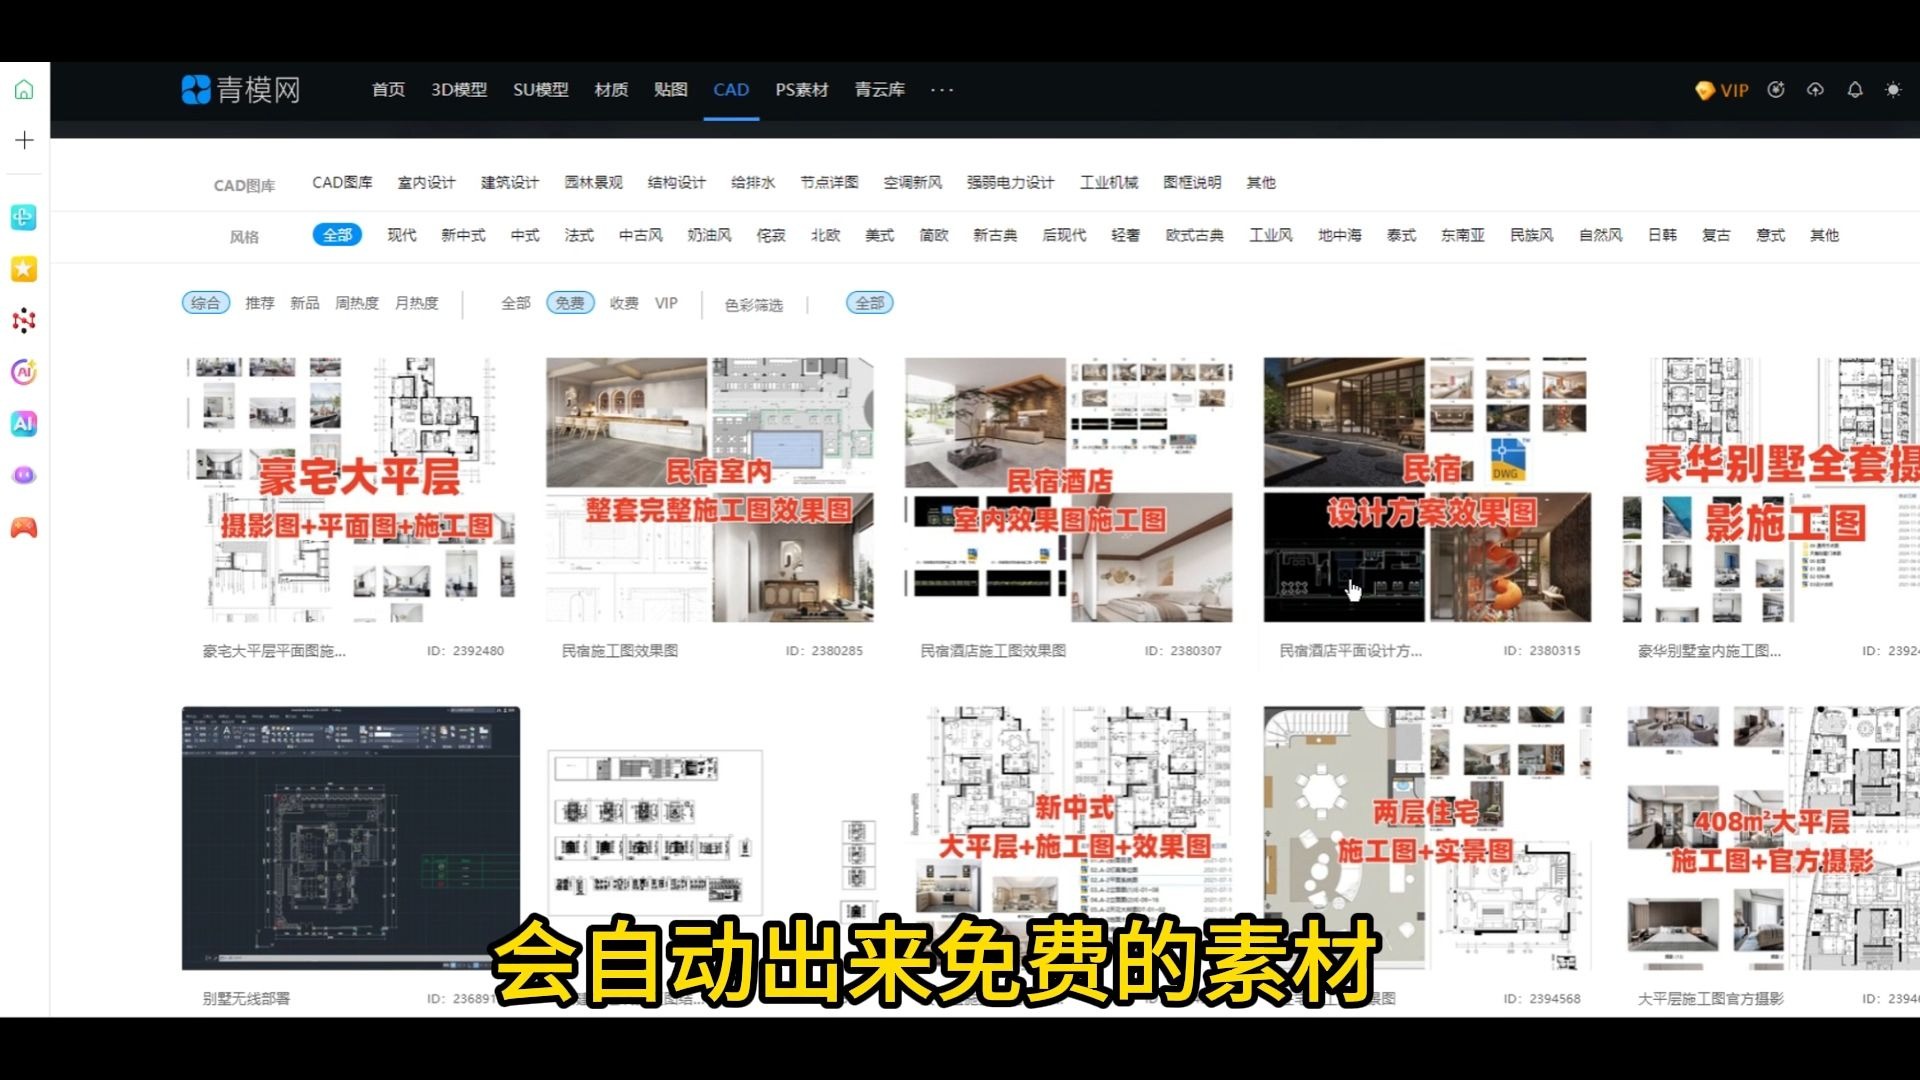
Task: Open the 材质 navigation tab
Action: pyautogui.click(x=611, y=90)
